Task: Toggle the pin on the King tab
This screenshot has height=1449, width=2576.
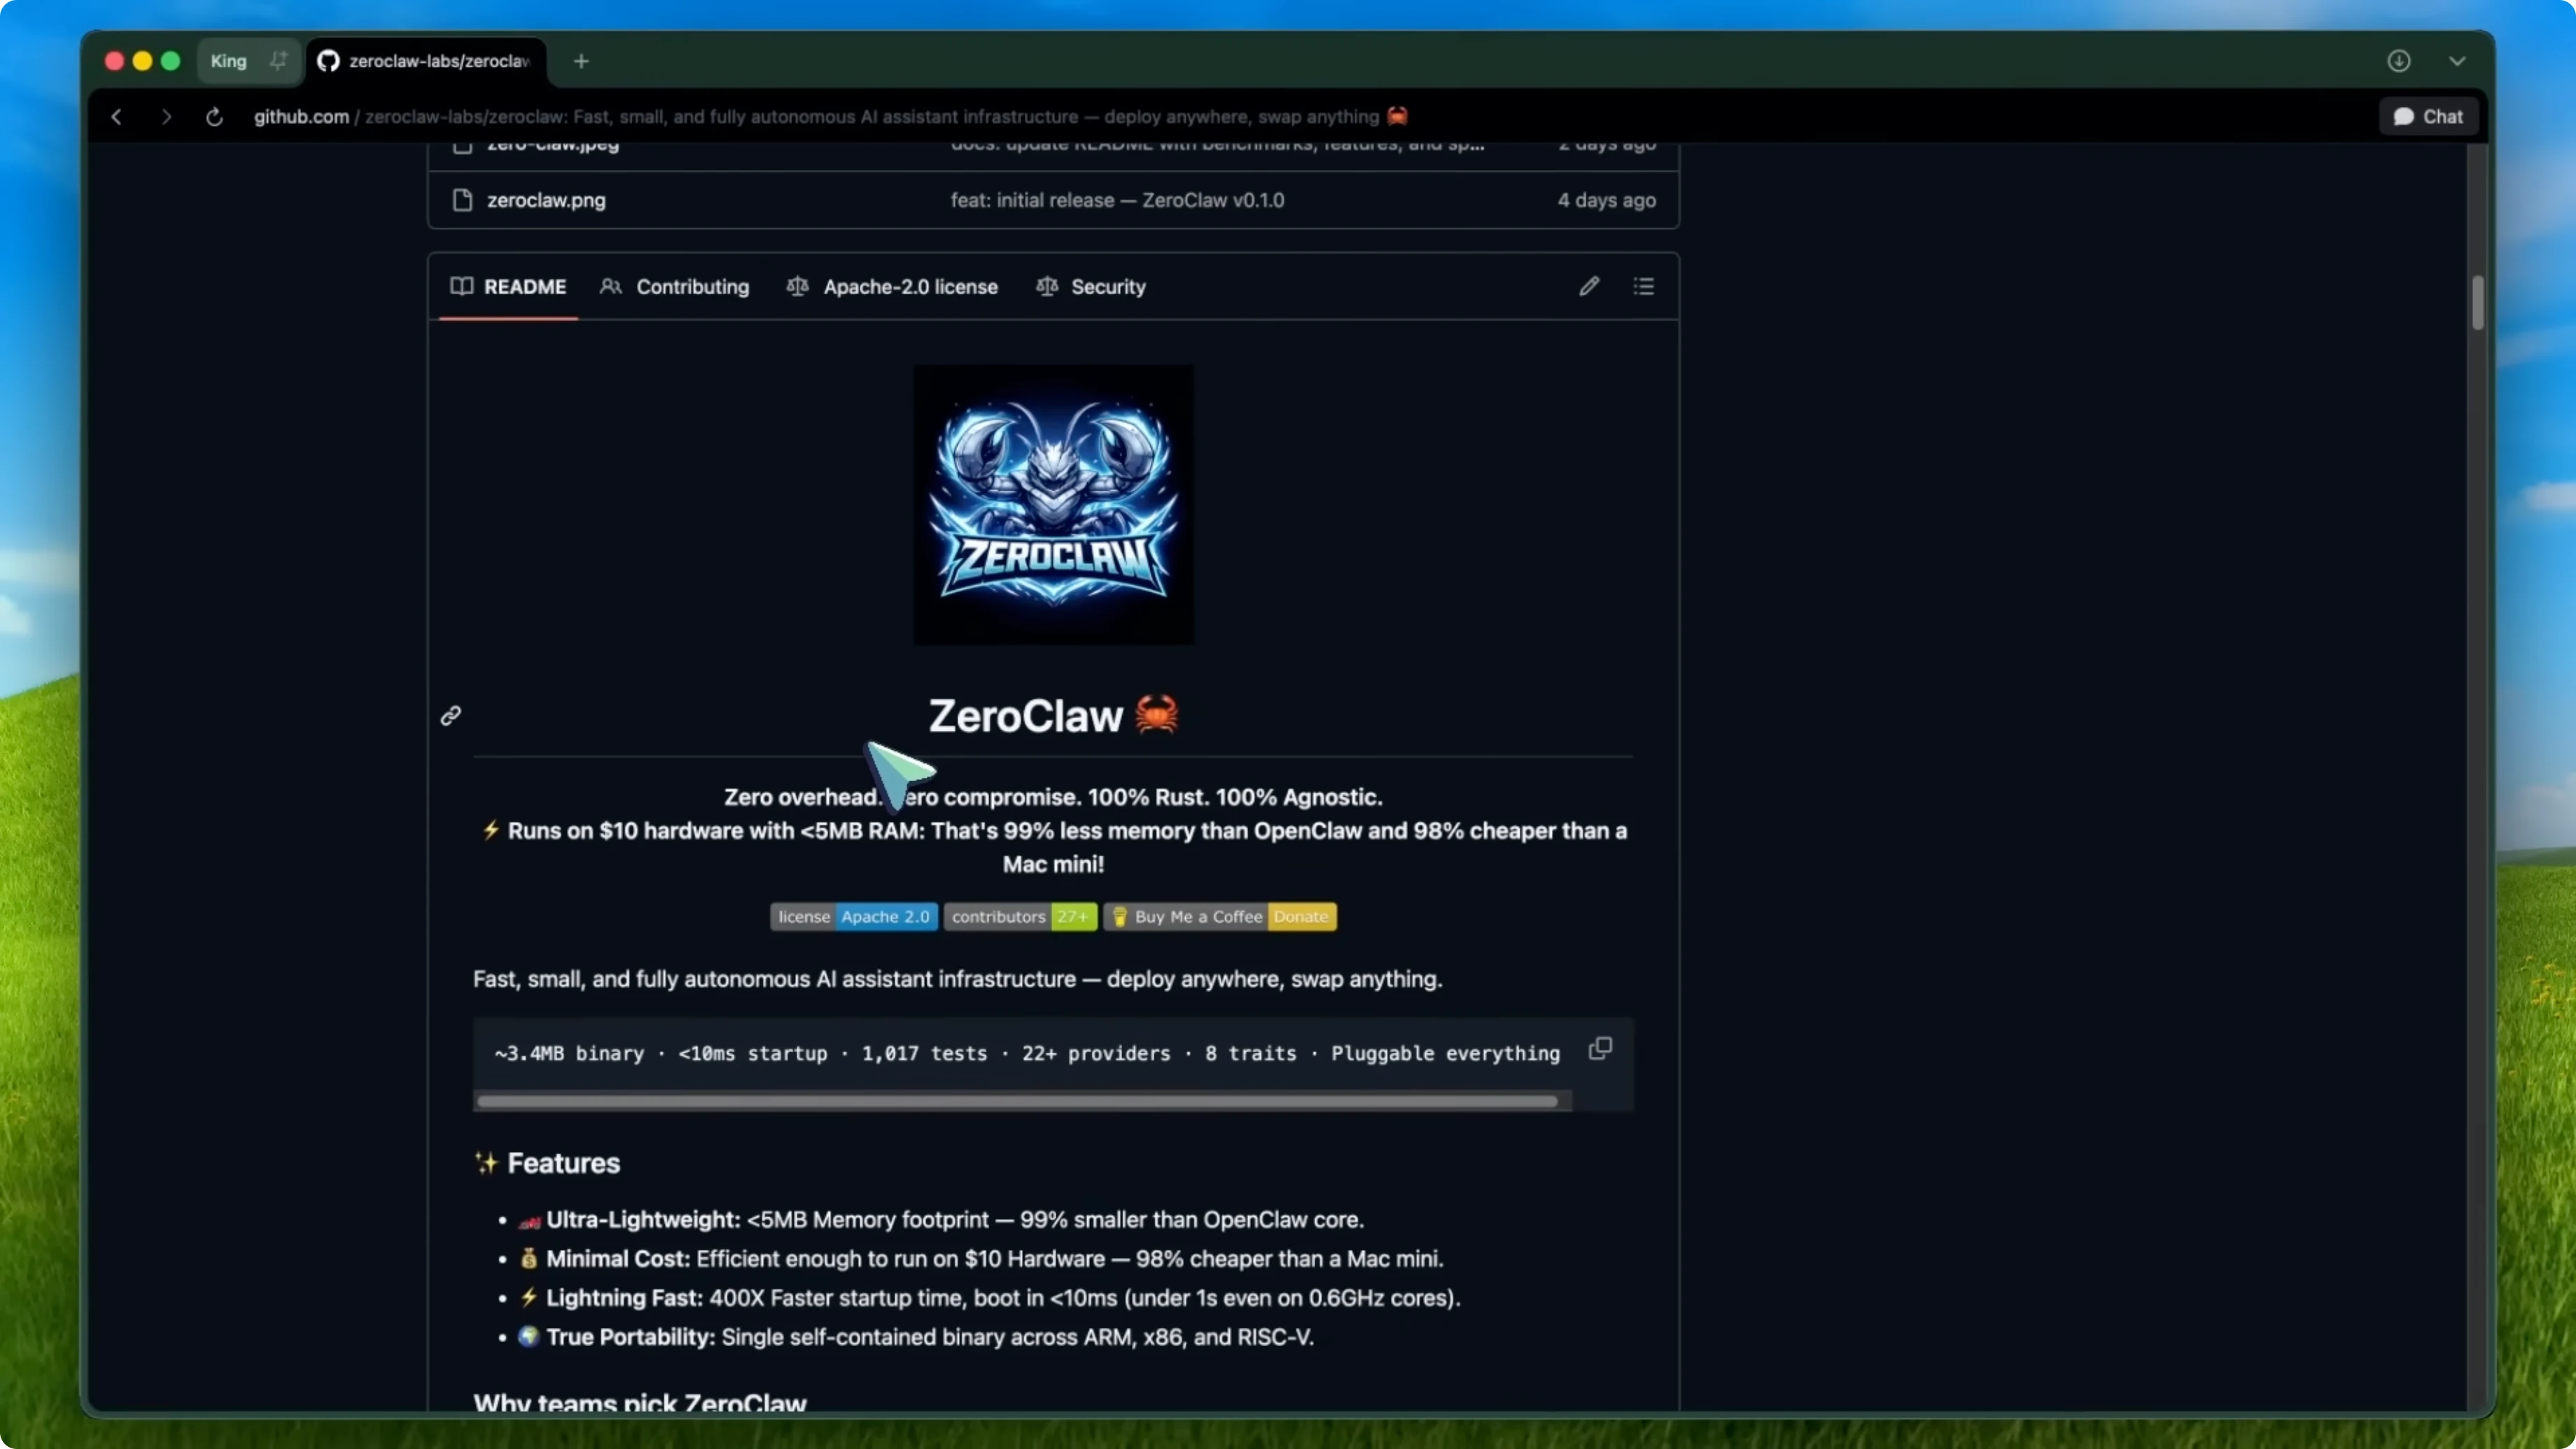Action: click(278, 61)
